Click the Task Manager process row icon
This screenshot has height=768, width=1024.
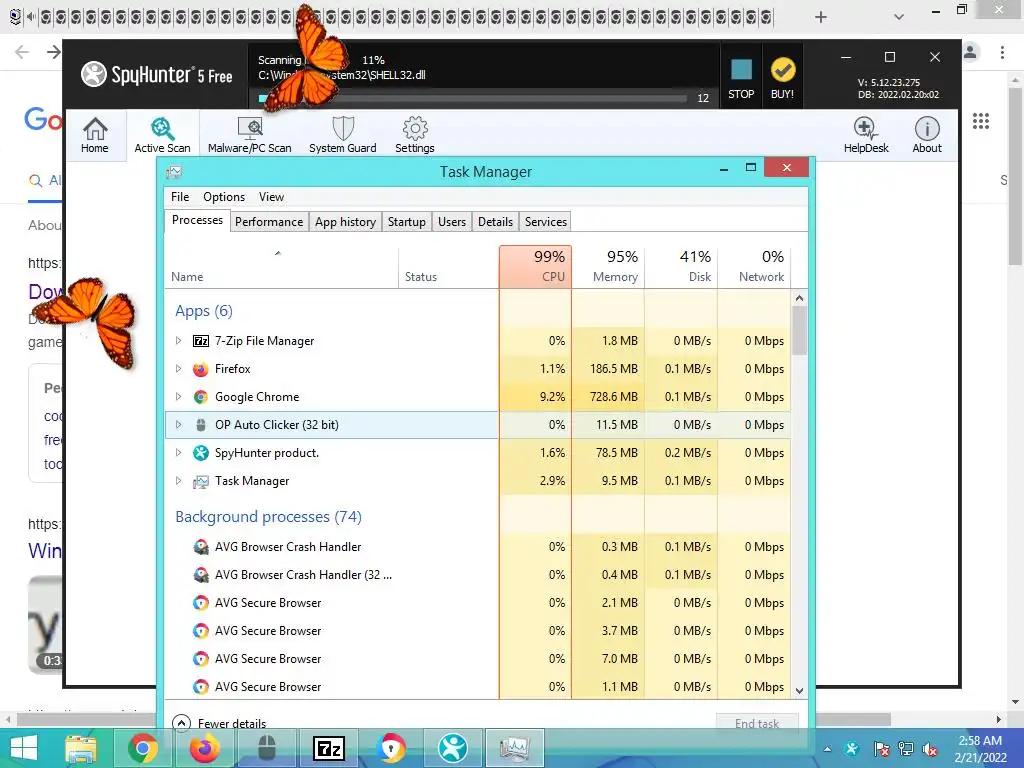(200, 482)
